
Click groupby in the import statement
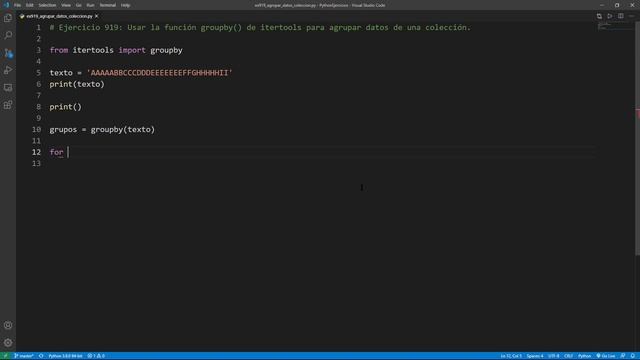pyautogui.click(x=166, y=50)
